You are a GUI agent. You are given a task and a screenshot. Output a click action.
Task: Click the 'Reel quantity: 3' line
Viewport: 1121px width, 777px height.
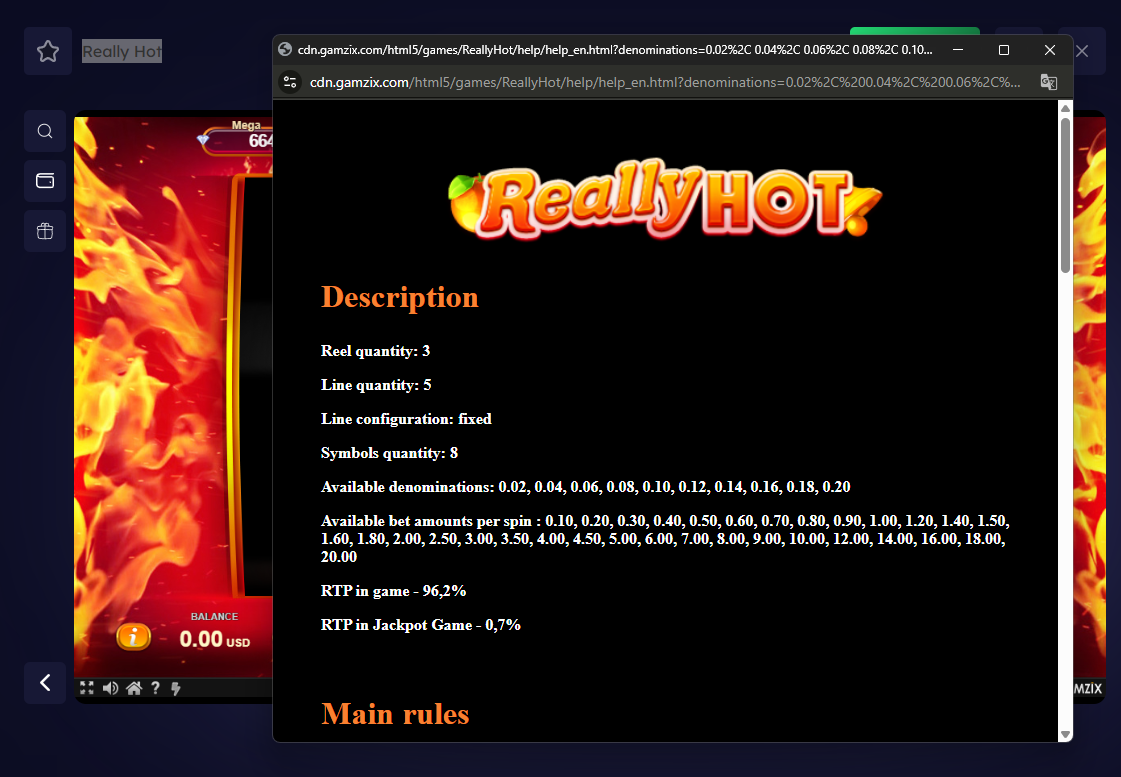375,351
